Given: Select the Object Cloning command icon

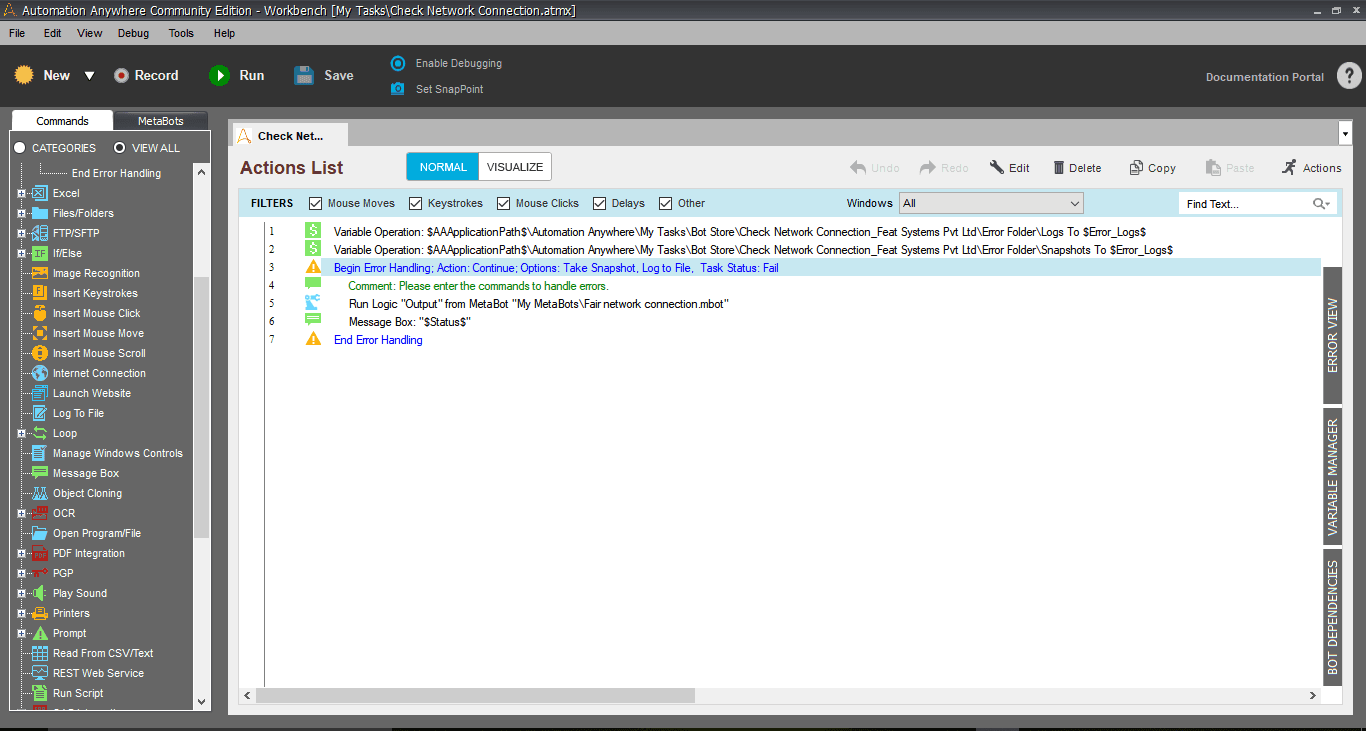Looking at the screenshot, I should [x=40, y=493].
